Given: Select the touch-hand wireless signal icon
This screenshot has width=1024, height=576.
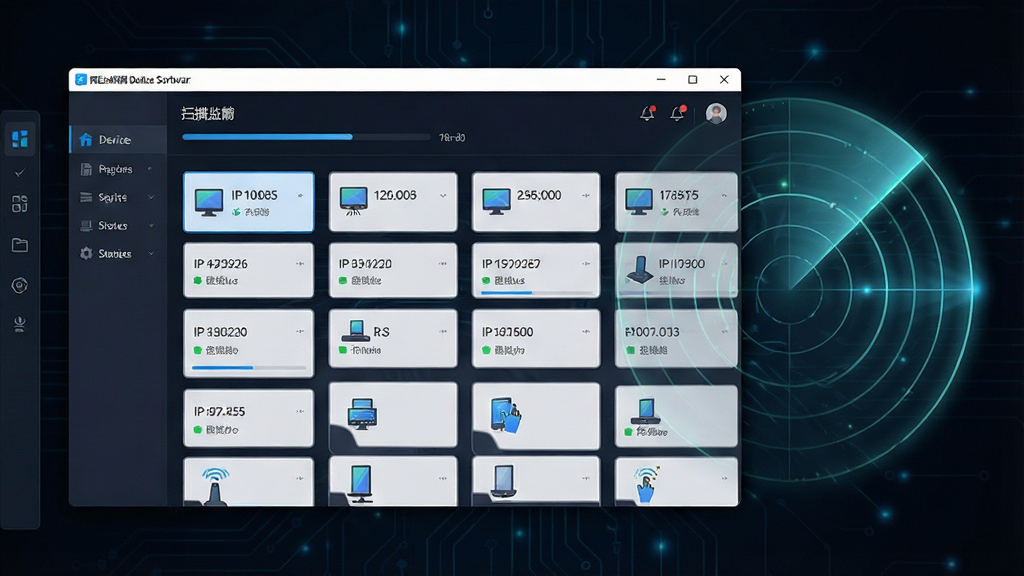Looking at the screenshot, I should pyautogui.click(x=647, y=485).
